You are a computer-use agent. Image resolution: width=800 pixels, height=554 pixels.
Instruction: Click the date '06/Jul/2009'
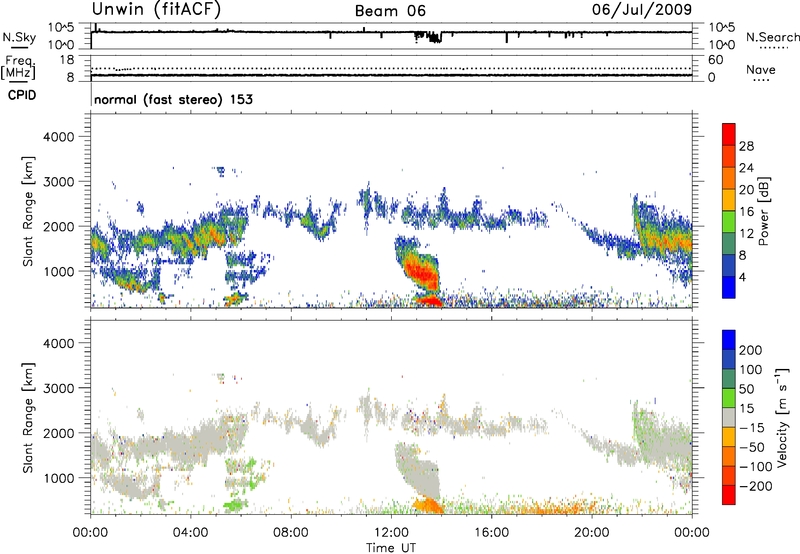point(642,9)
